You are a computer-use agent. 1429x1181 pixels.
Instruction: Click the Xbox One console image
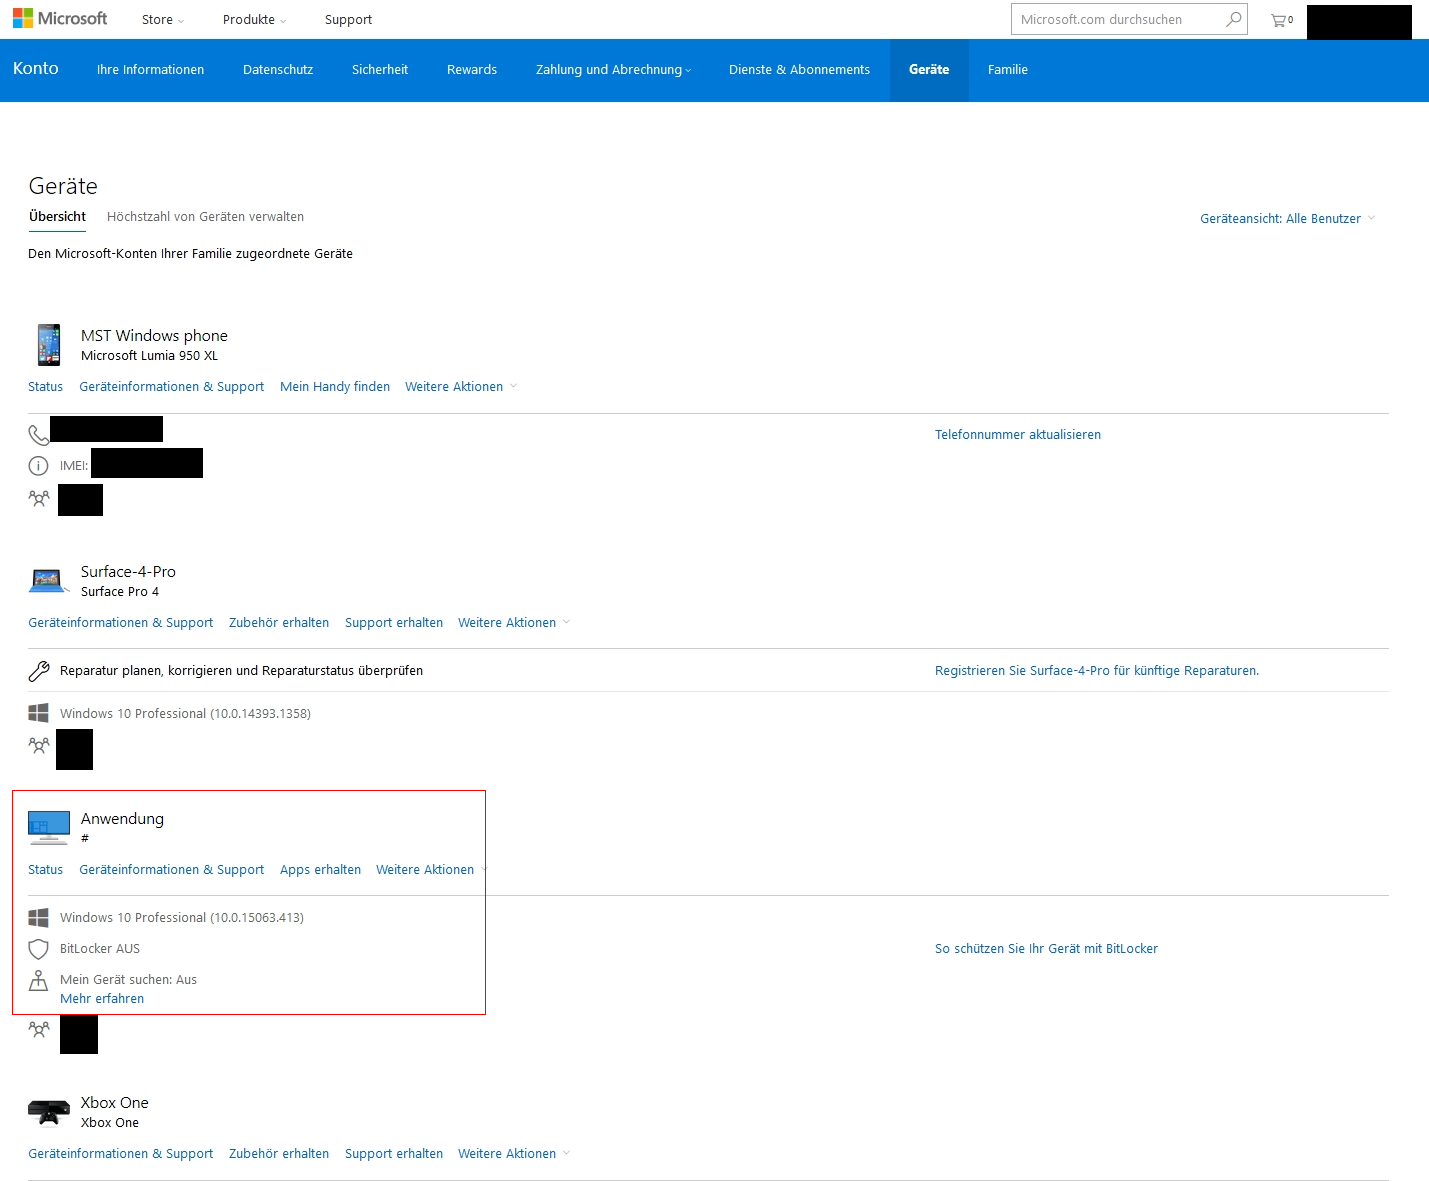click(49, 1111)
